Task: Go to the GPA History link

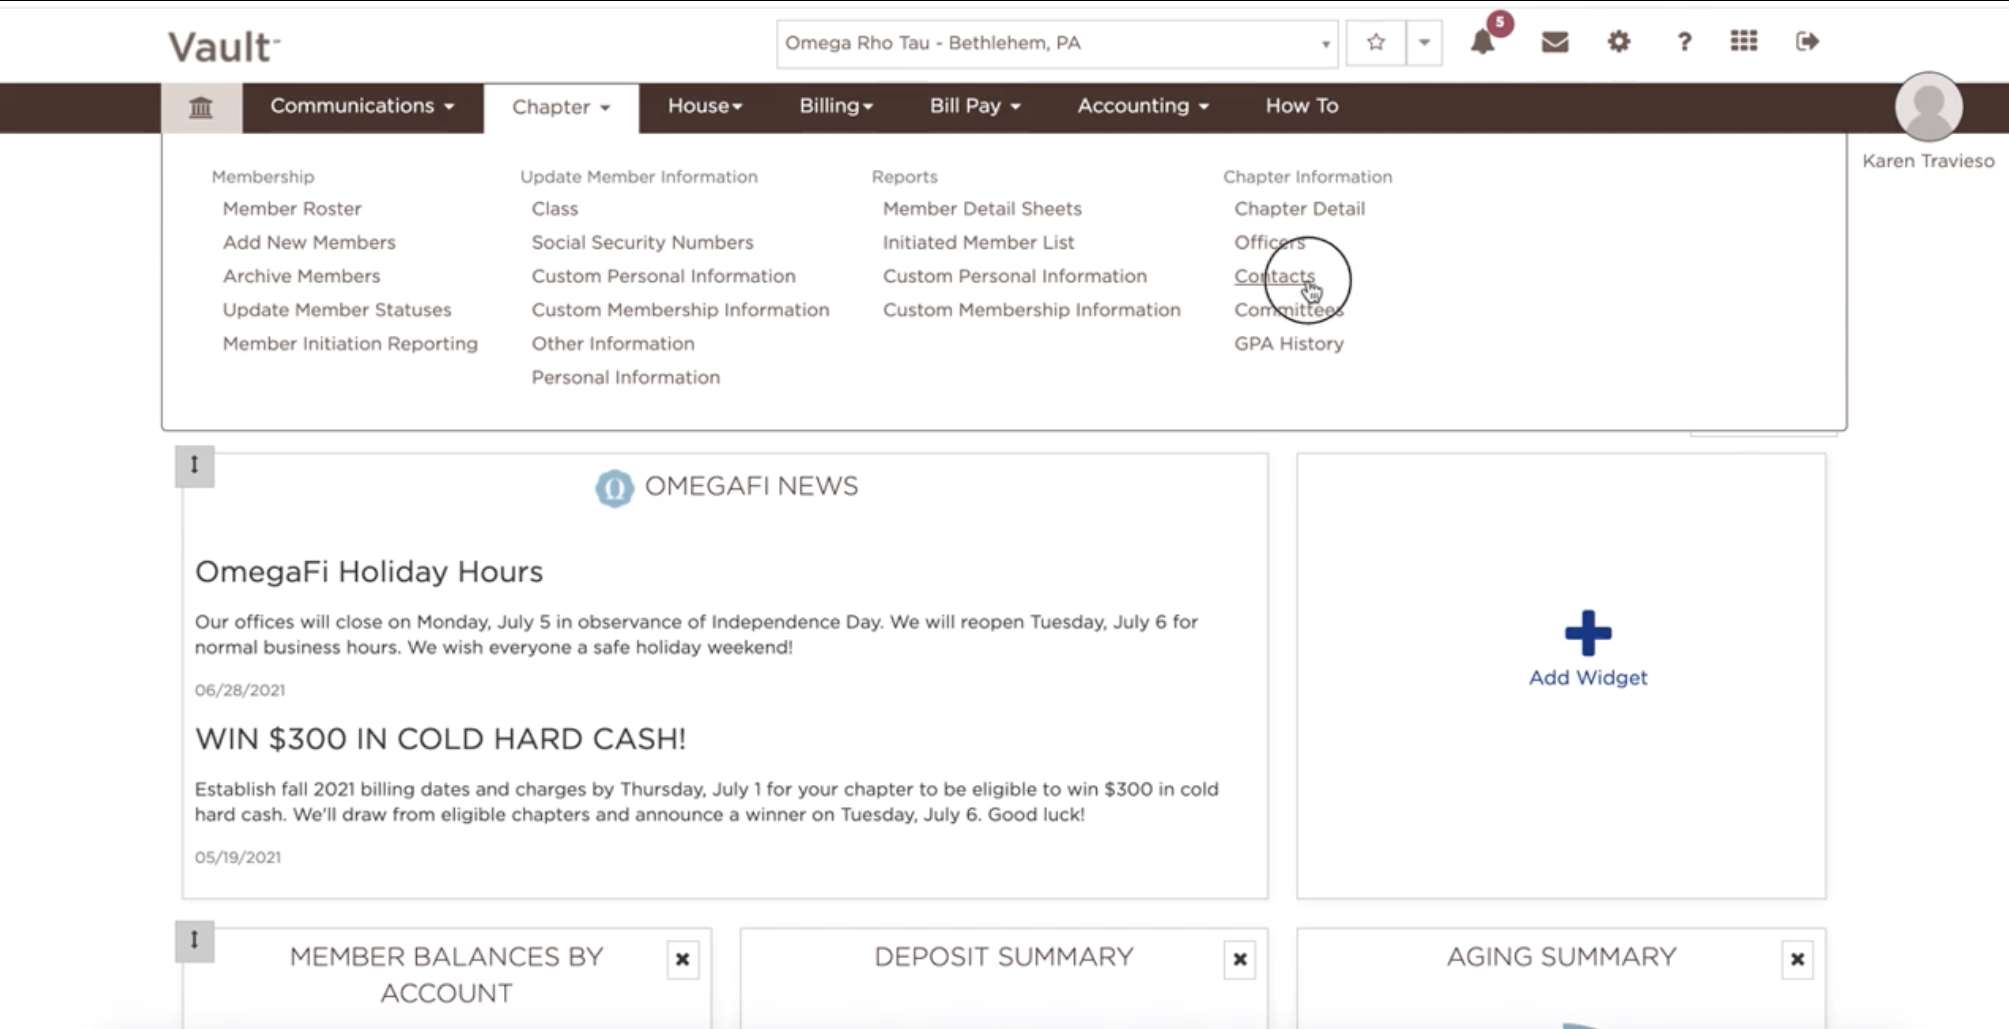Action: 1288,343
